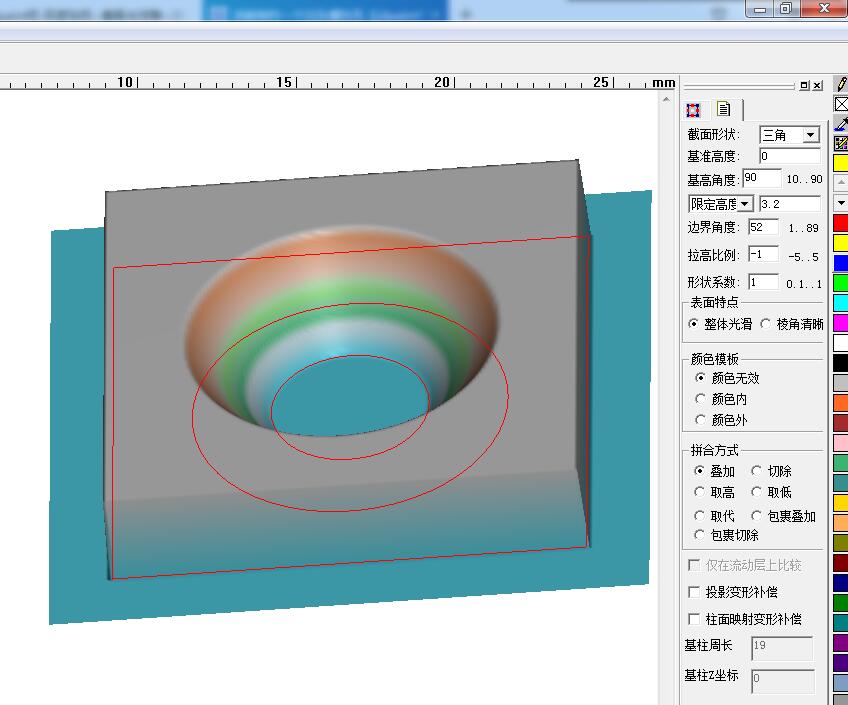
Task: Click the 10..90 range hint text
Action: click(x=804, y=179)
